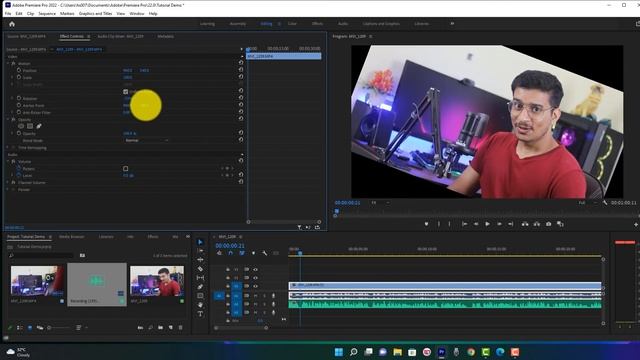Open playback resolution Full dropdown
The width and height of the screenshot is (640, 360).
(587, 202)
